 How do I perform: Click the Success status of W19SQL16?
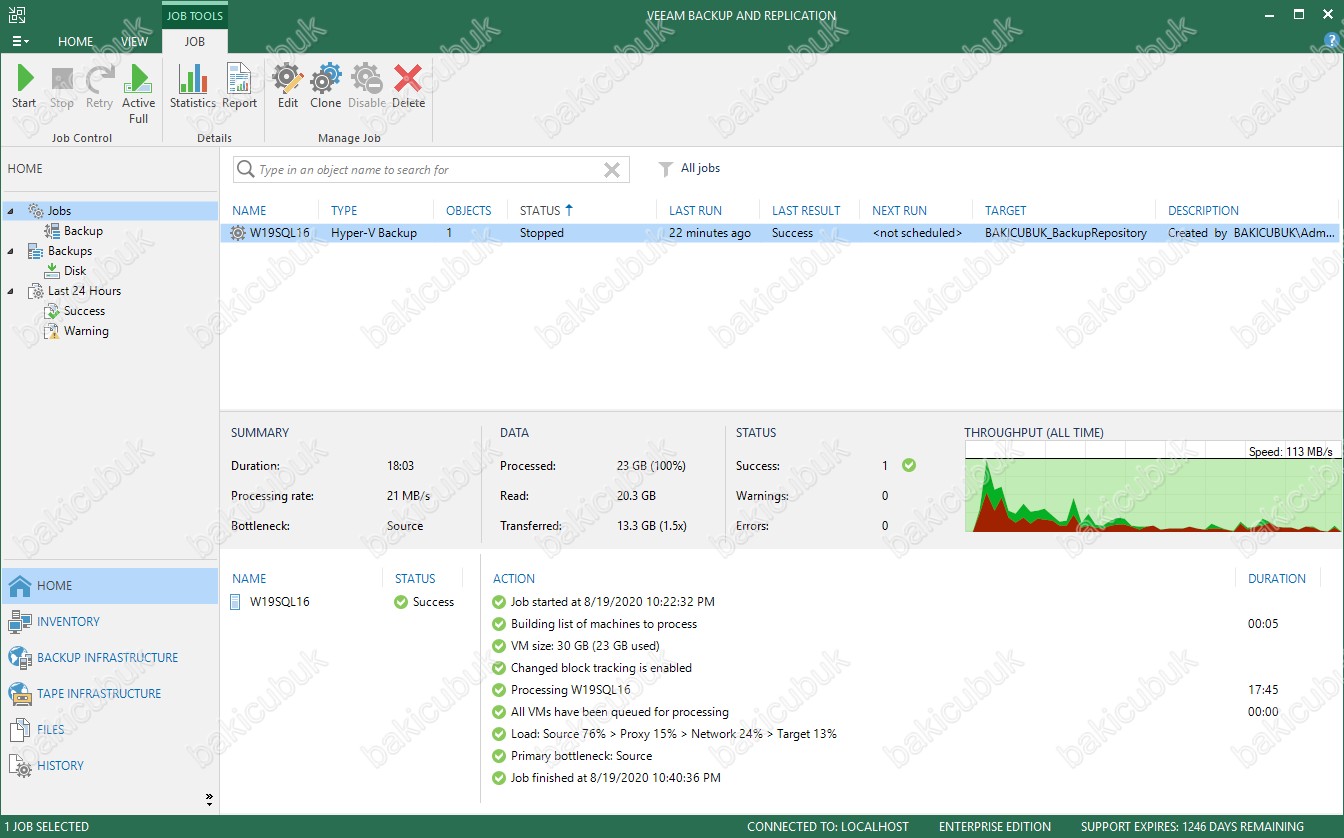(424, 602)
